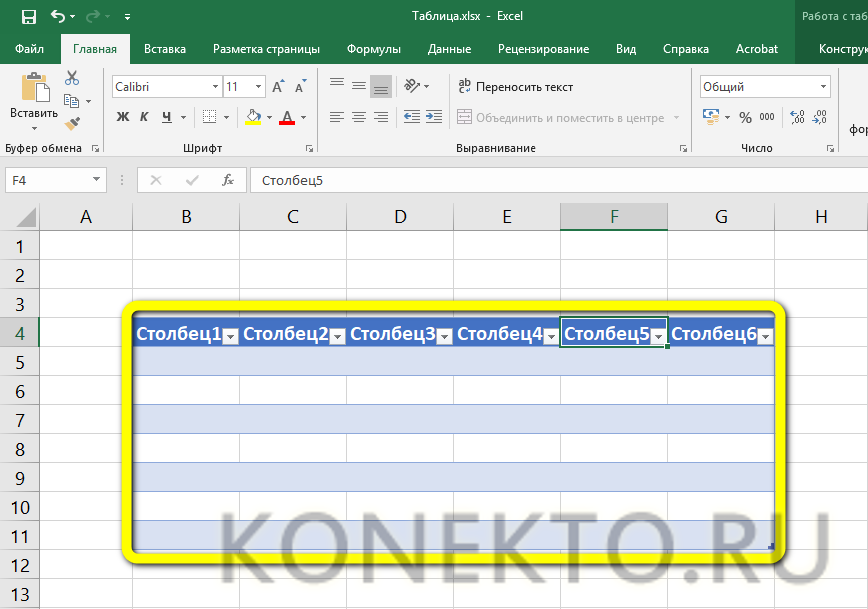Viewport: 868px width, 609px height.
Task: Click the increase indent icon
Action: [x=433, y=118]
